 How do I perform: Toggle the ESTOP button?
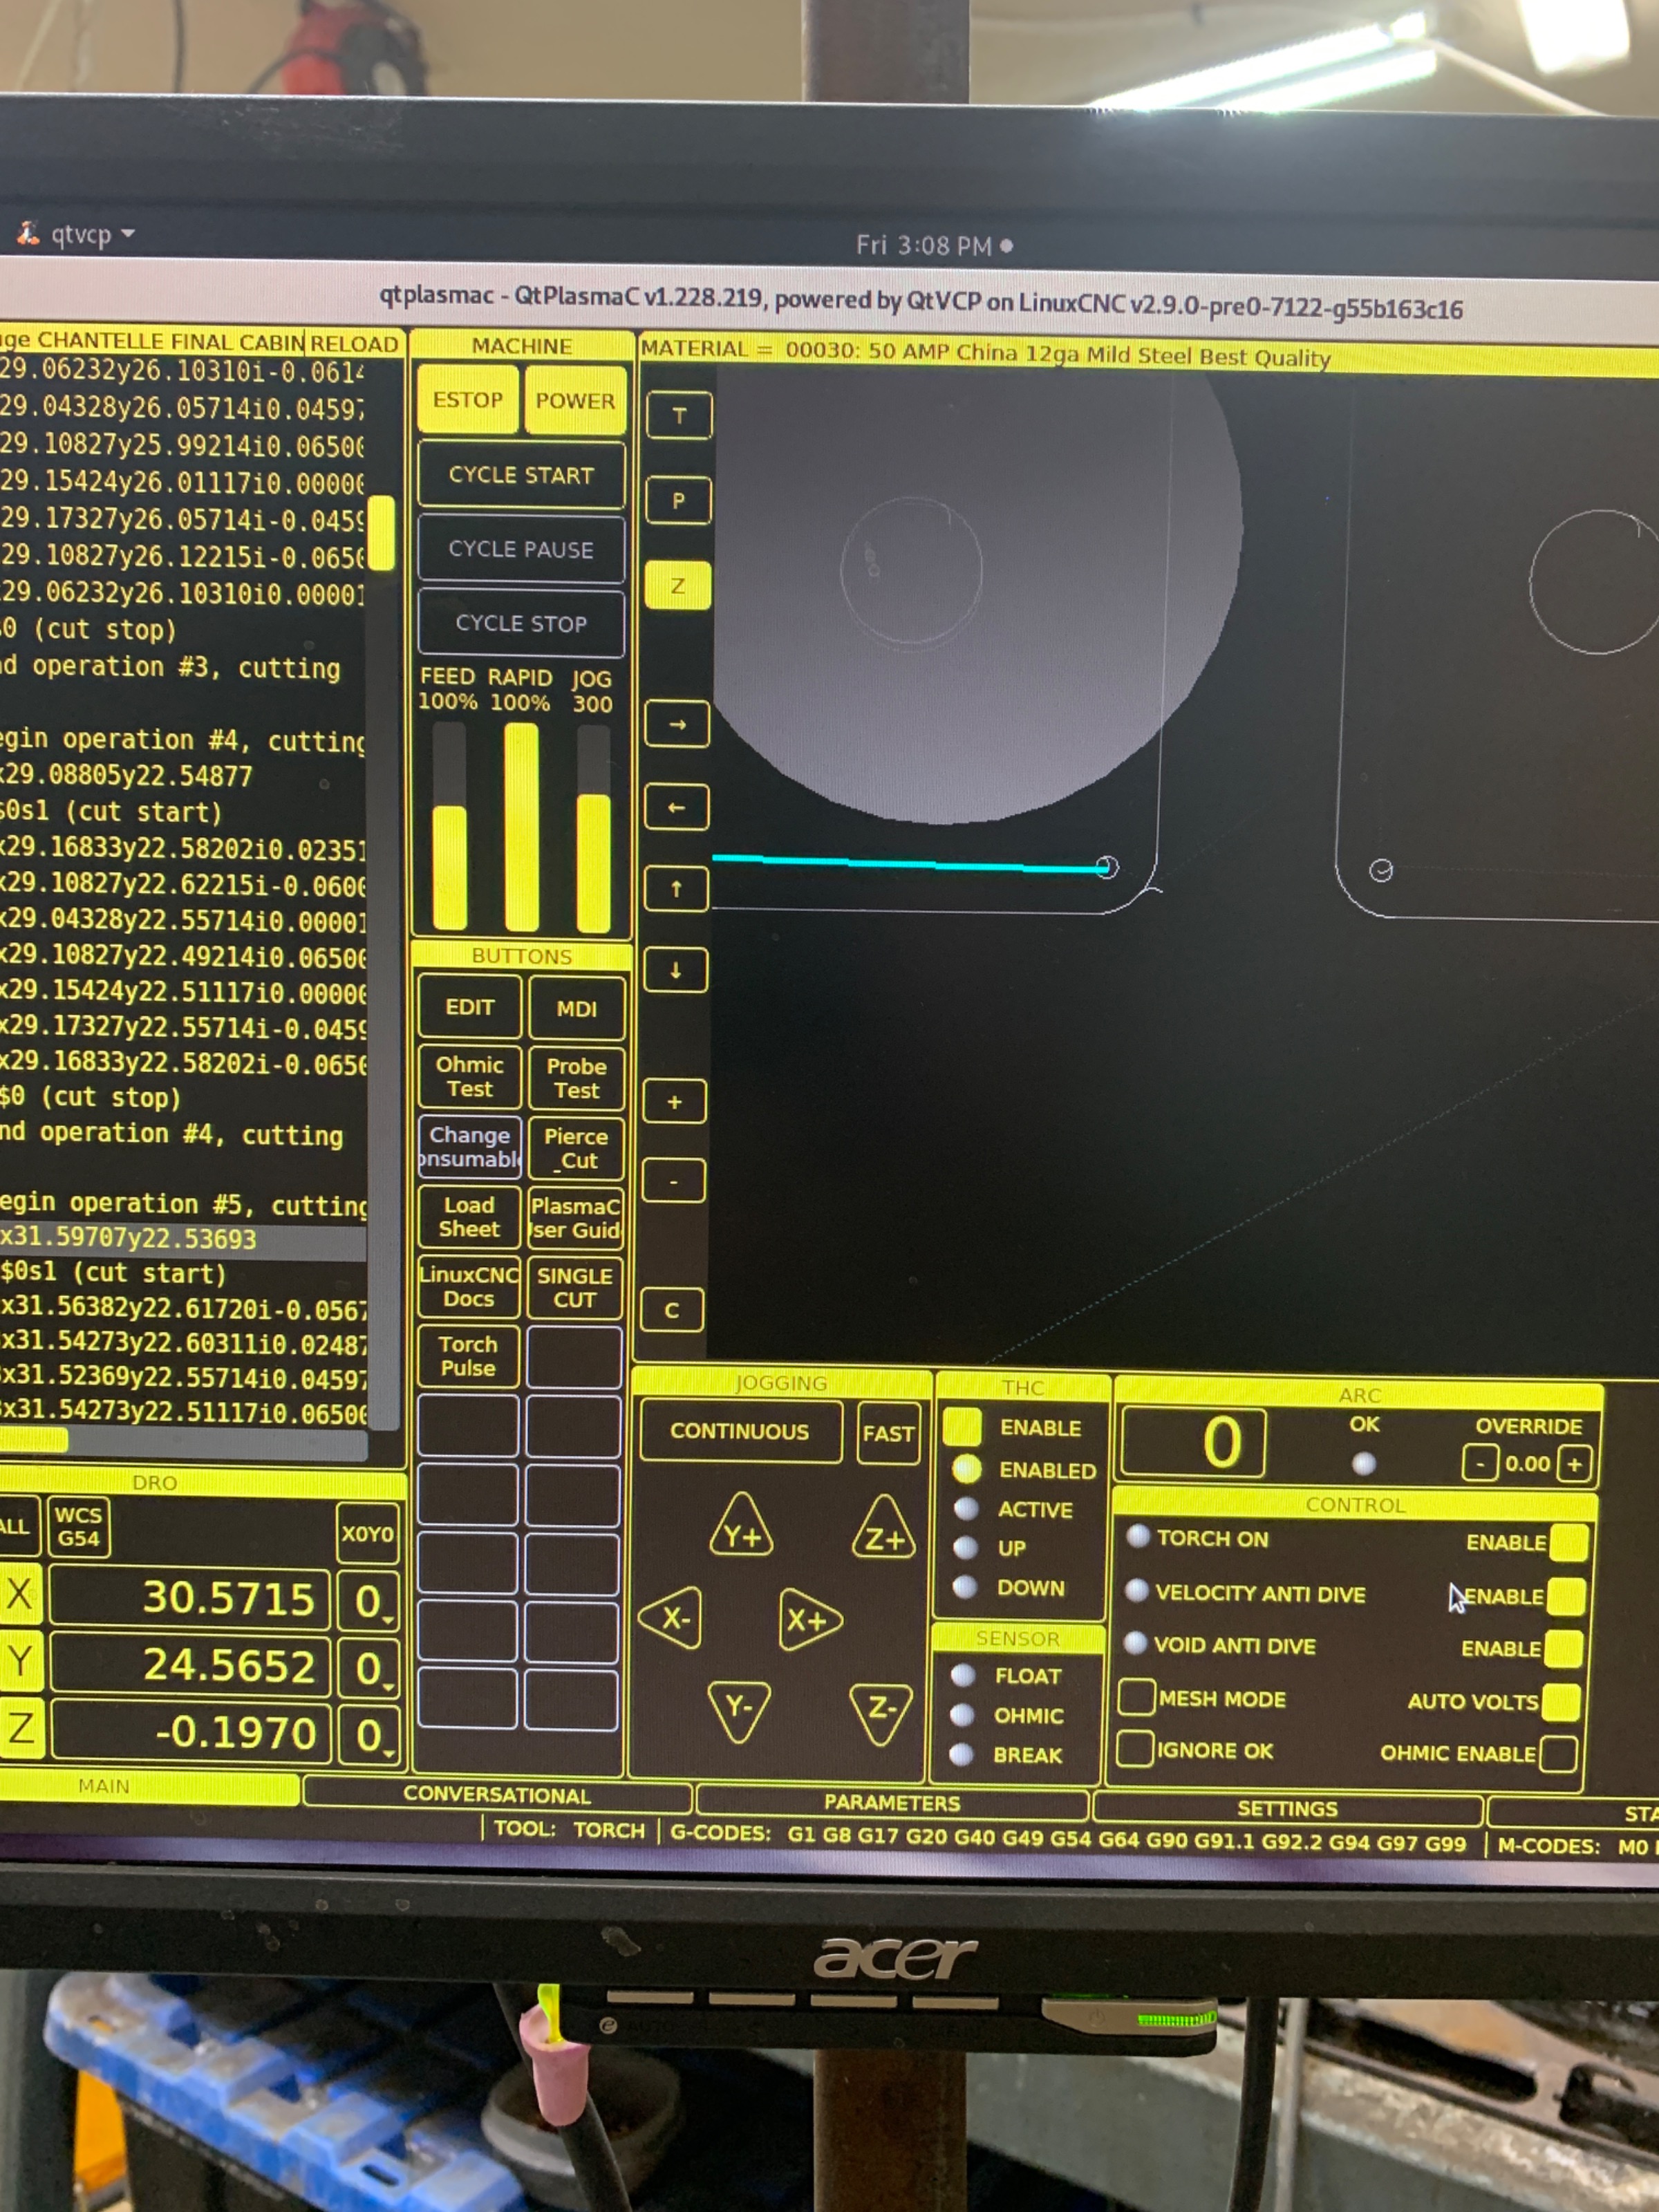tap(468, 400)
